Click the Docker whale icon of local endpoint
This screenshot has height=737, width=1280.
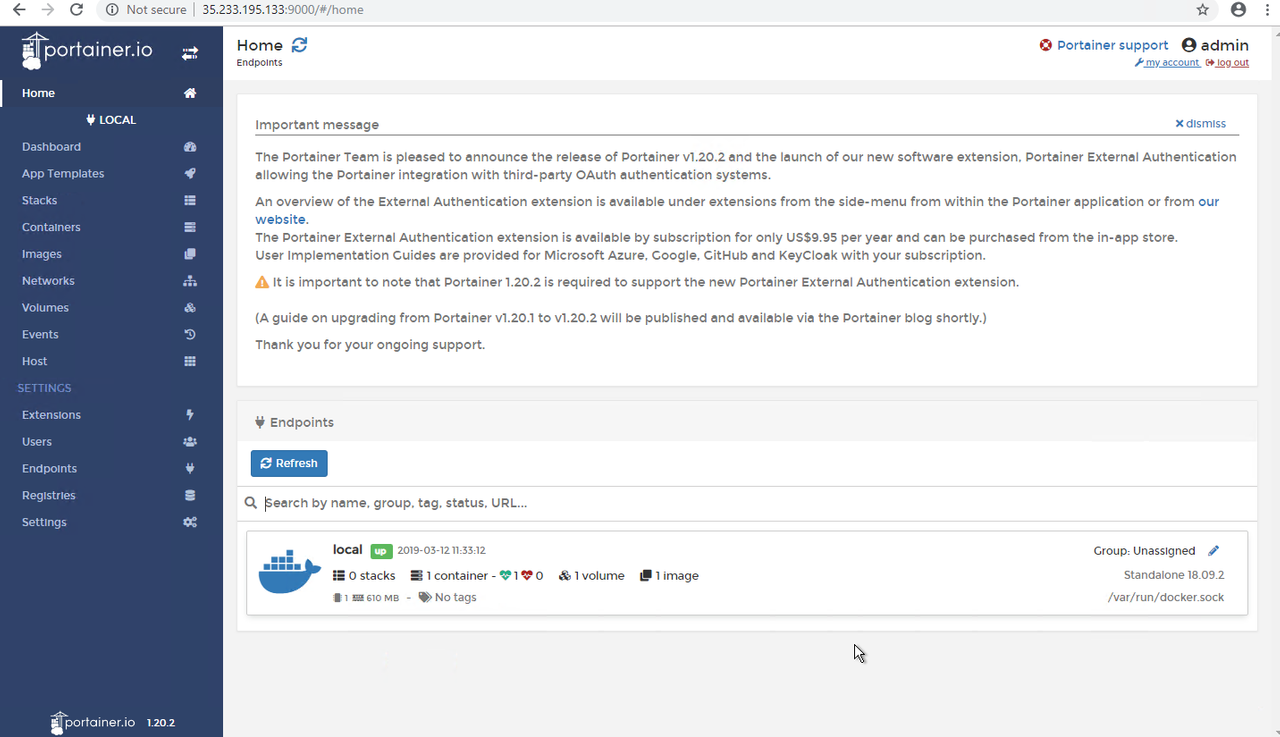289,571
